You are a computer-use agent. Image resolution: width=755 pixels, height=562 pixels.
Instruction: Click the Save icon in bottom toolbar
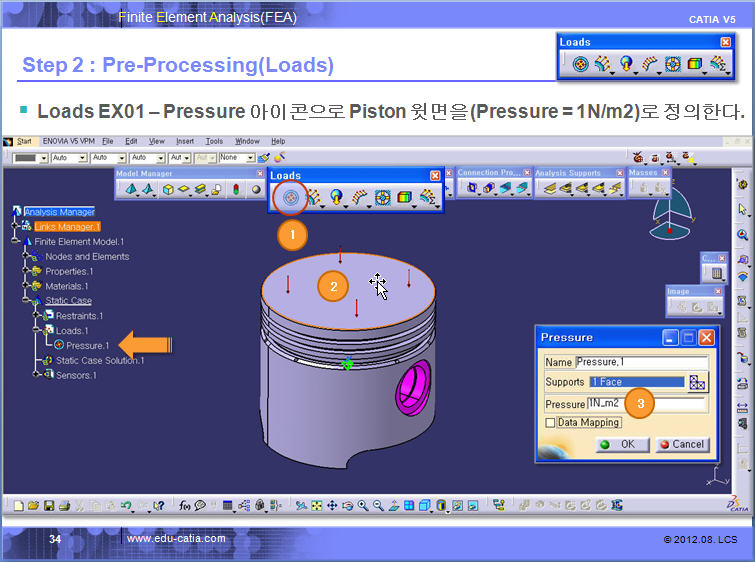click(x=48, y=506)
